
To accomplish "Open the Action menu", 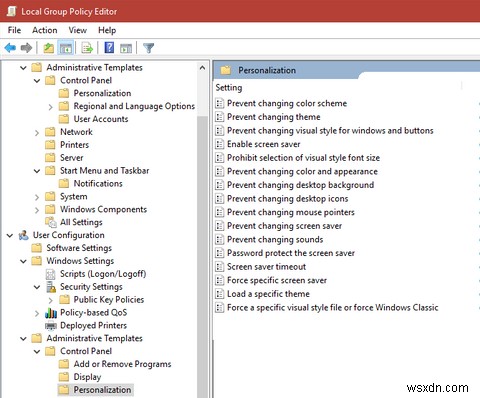I will [45, 30].
